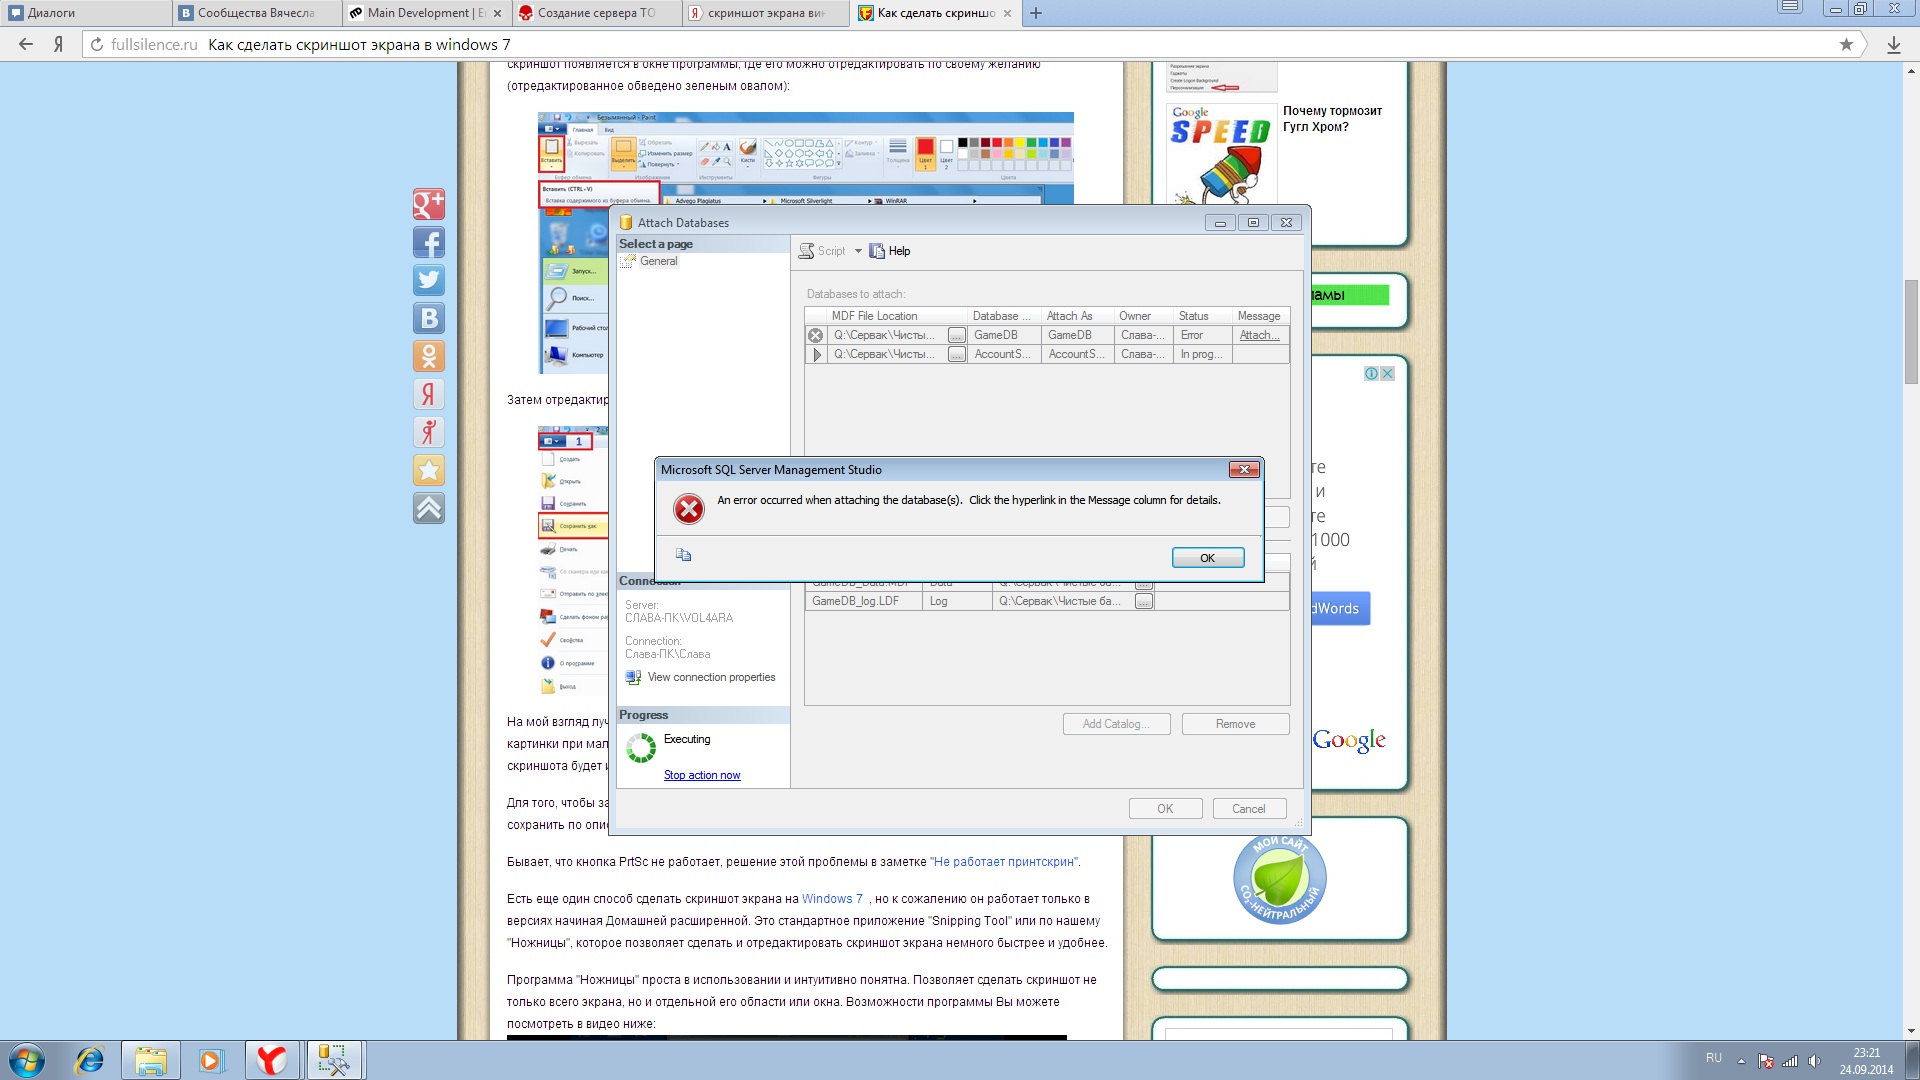The height and width of the screenshot is (1080, 1920).
Task: Open the 'Не работает принтскрин' link
Action: coord(1005,862)
